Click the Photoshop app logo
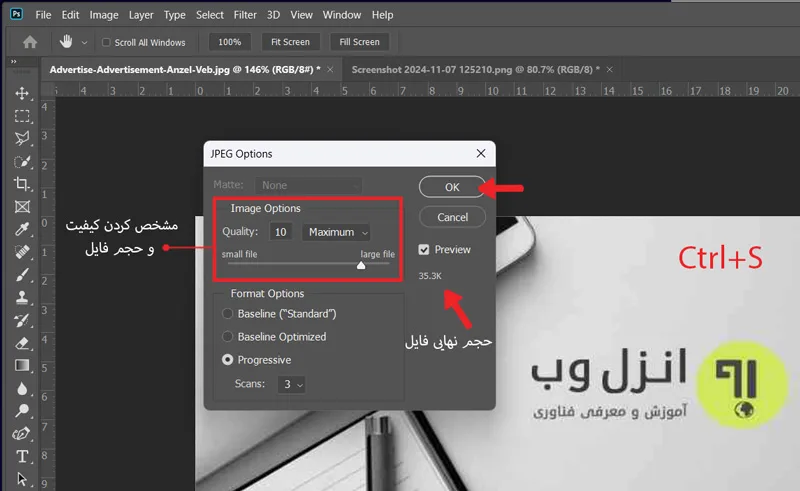Screen dimensions: 800x491 (x=16, y=14)
